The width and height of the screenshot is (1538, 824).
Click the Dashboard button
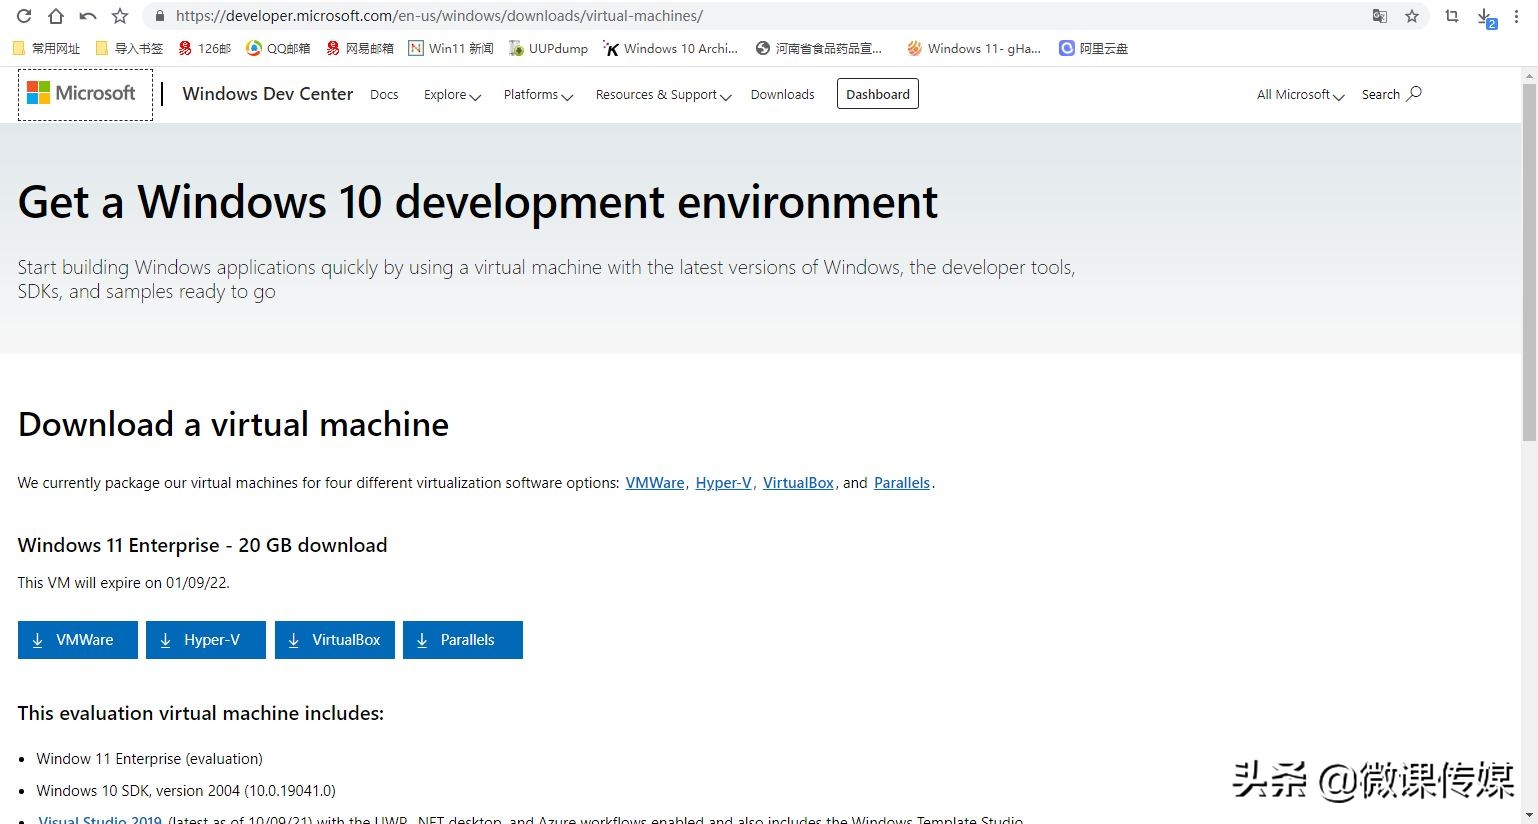[878, 94]
